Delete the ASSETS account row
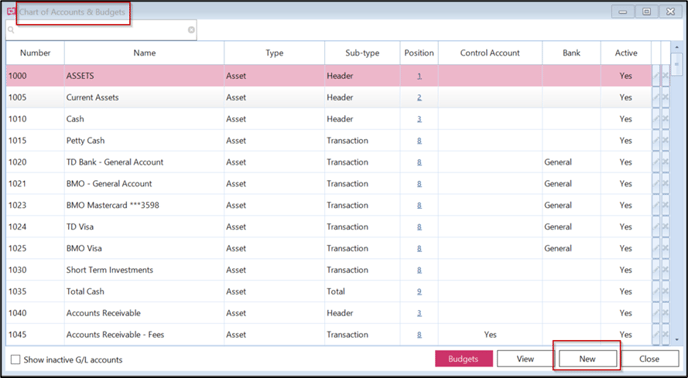The image size is (688, 378). point(665,76)
